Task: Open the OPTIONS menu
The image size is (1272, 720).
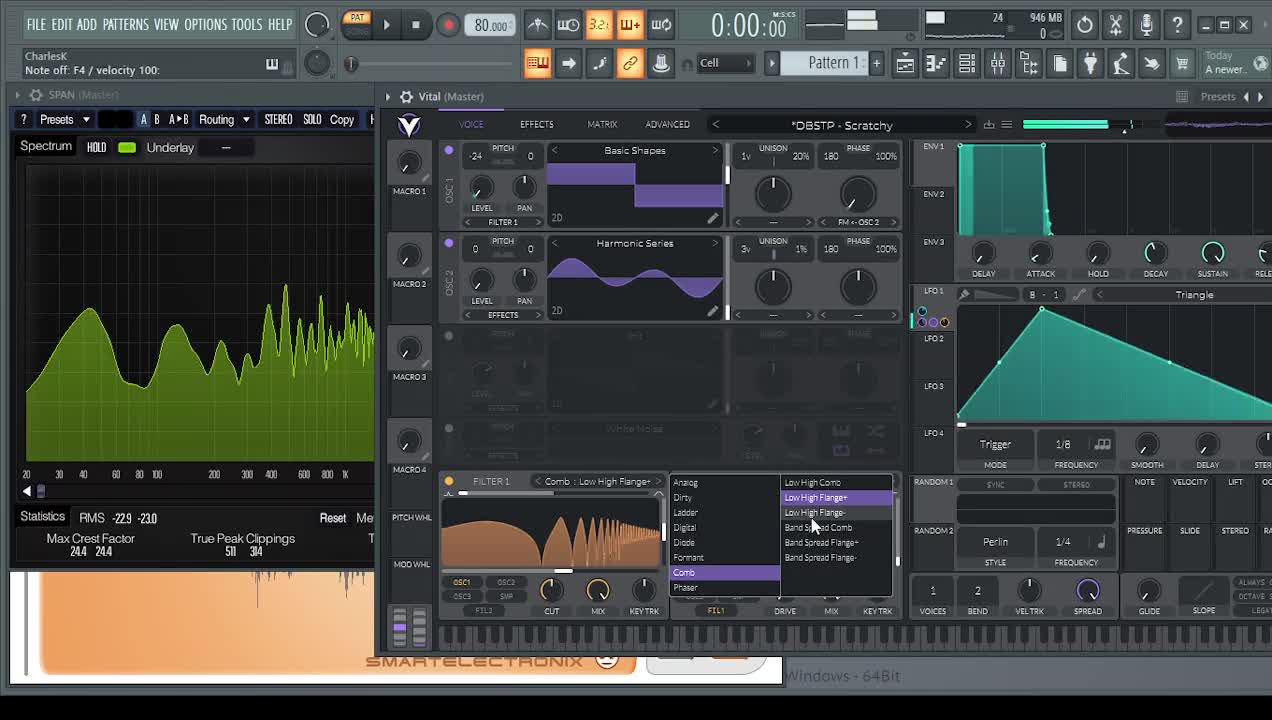Action: (x=205, y=24)
